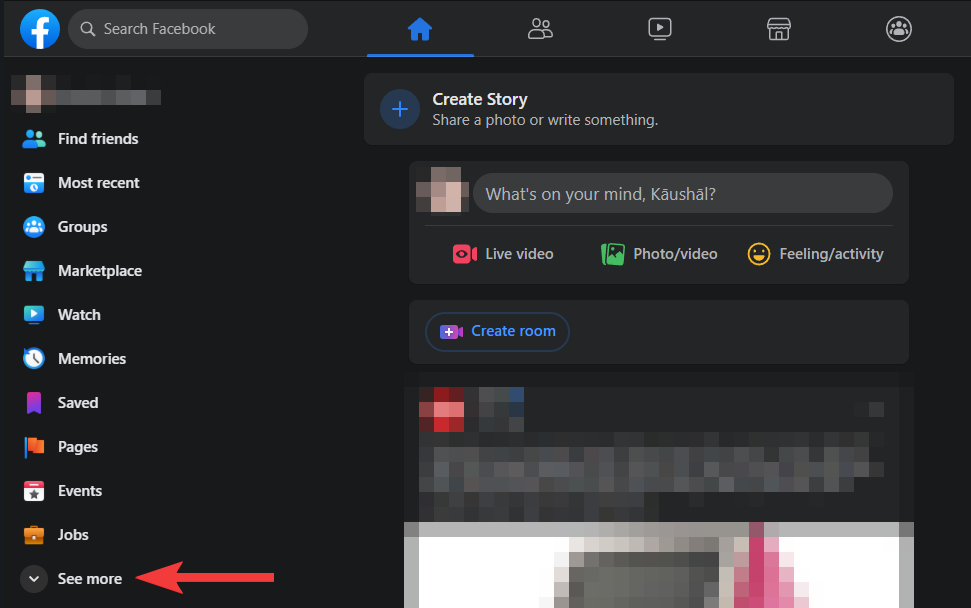971x608 pixels.
Task: Click the Photo/video green icon
Action: (x=612, y=254)
